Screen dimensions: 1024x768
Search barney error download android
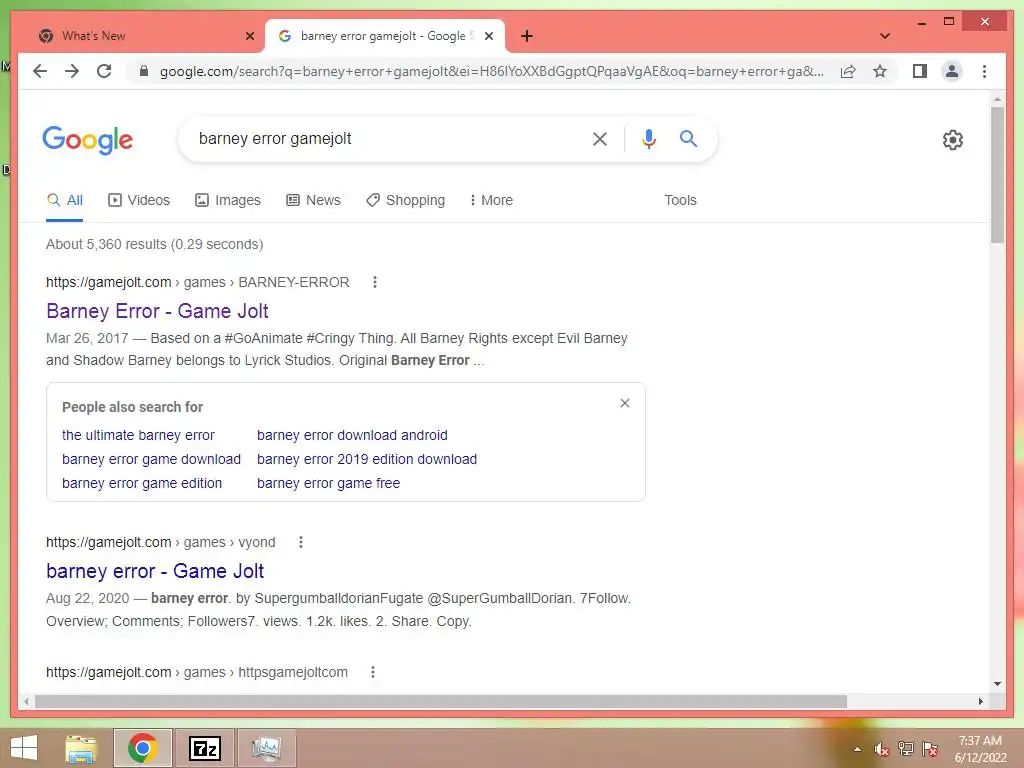point(352,435)
